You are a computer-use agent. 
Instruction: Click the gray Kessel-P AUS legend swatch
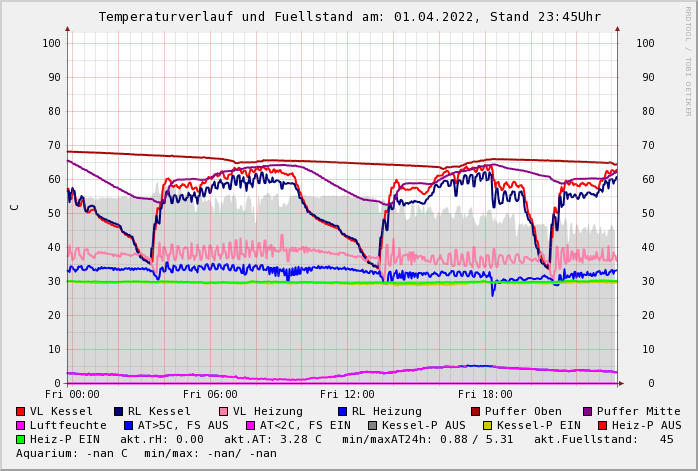tap(371, 425)
